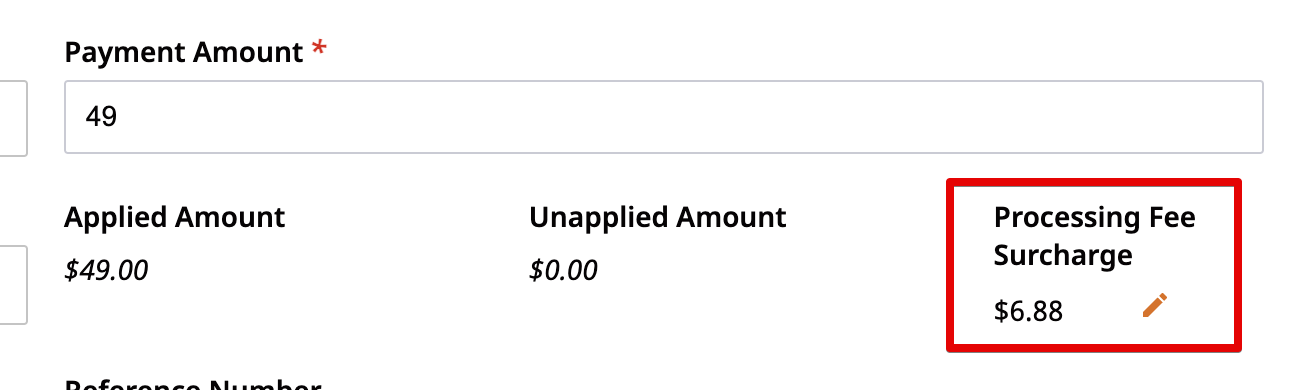Place the cursor after the 49 value
The image size is (1306, 390).
click(120, 117)
